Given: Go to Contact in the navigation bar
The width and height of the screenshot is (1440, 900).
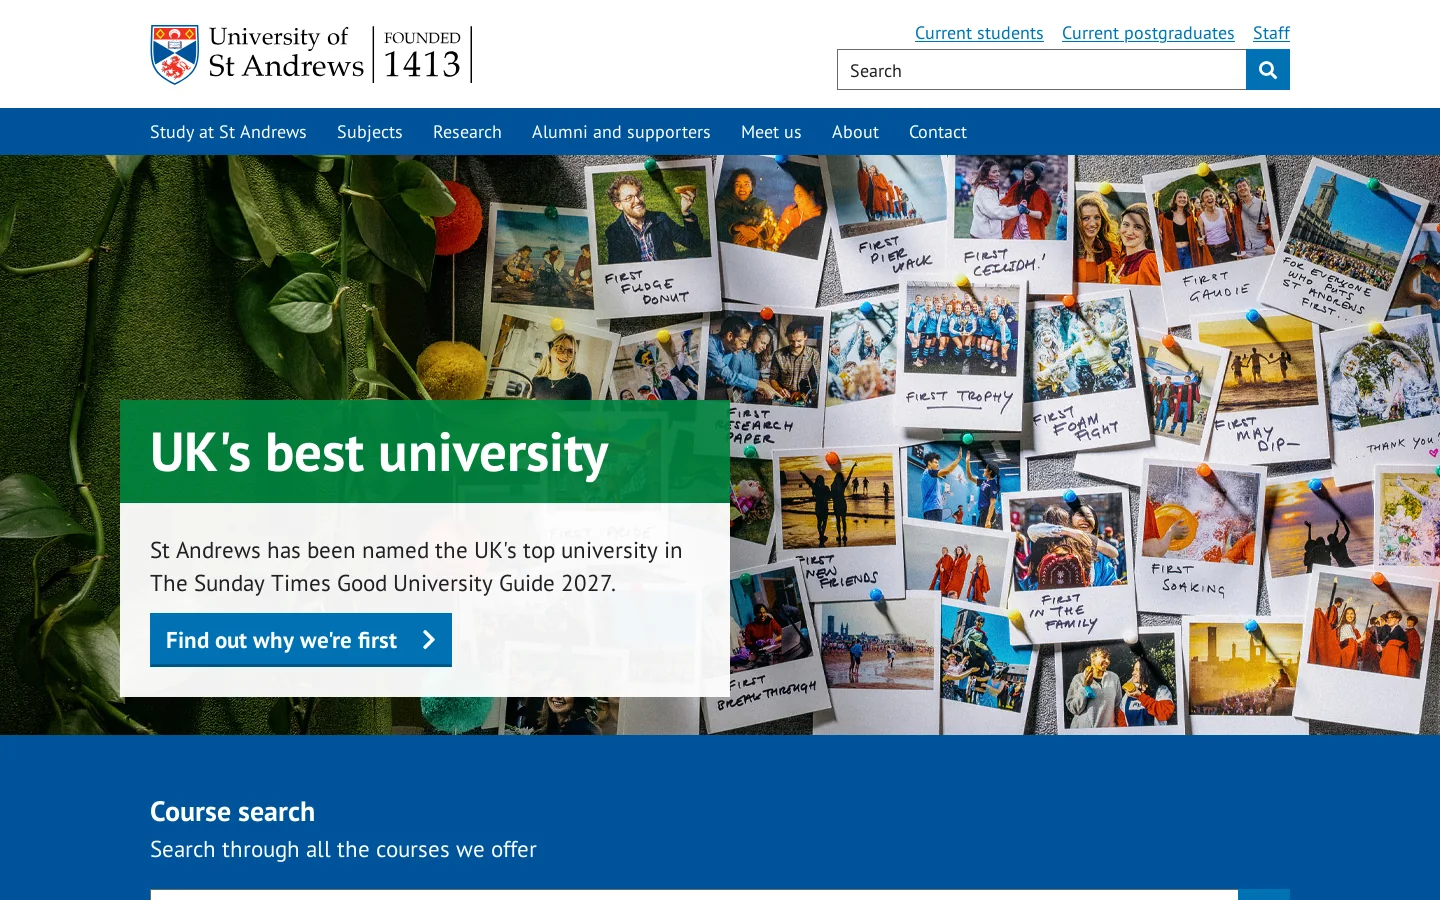Looking at the screenshot, I should tap(938, 132).
